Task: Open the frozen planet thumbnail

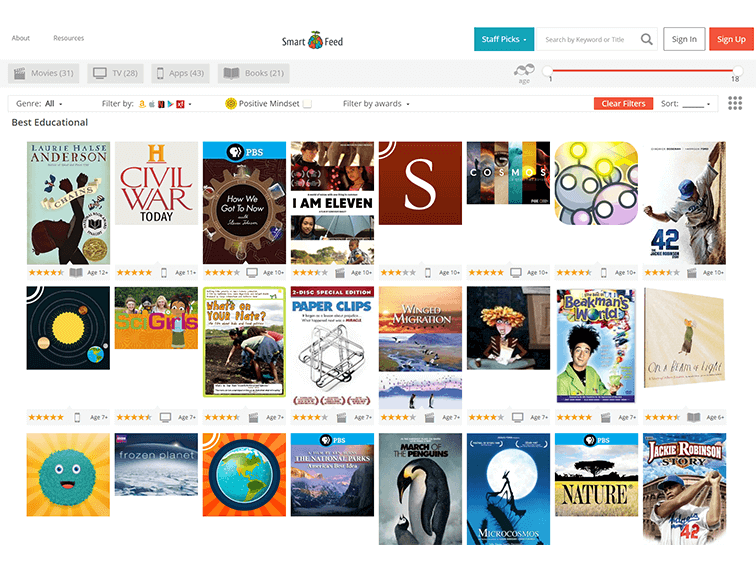Action: pos(156,464)
